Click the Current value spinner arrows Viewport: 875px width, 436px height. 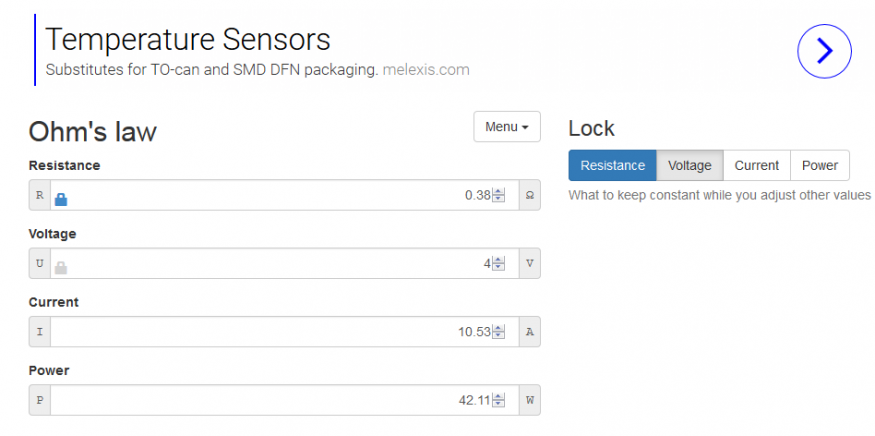tap(499, 332)
